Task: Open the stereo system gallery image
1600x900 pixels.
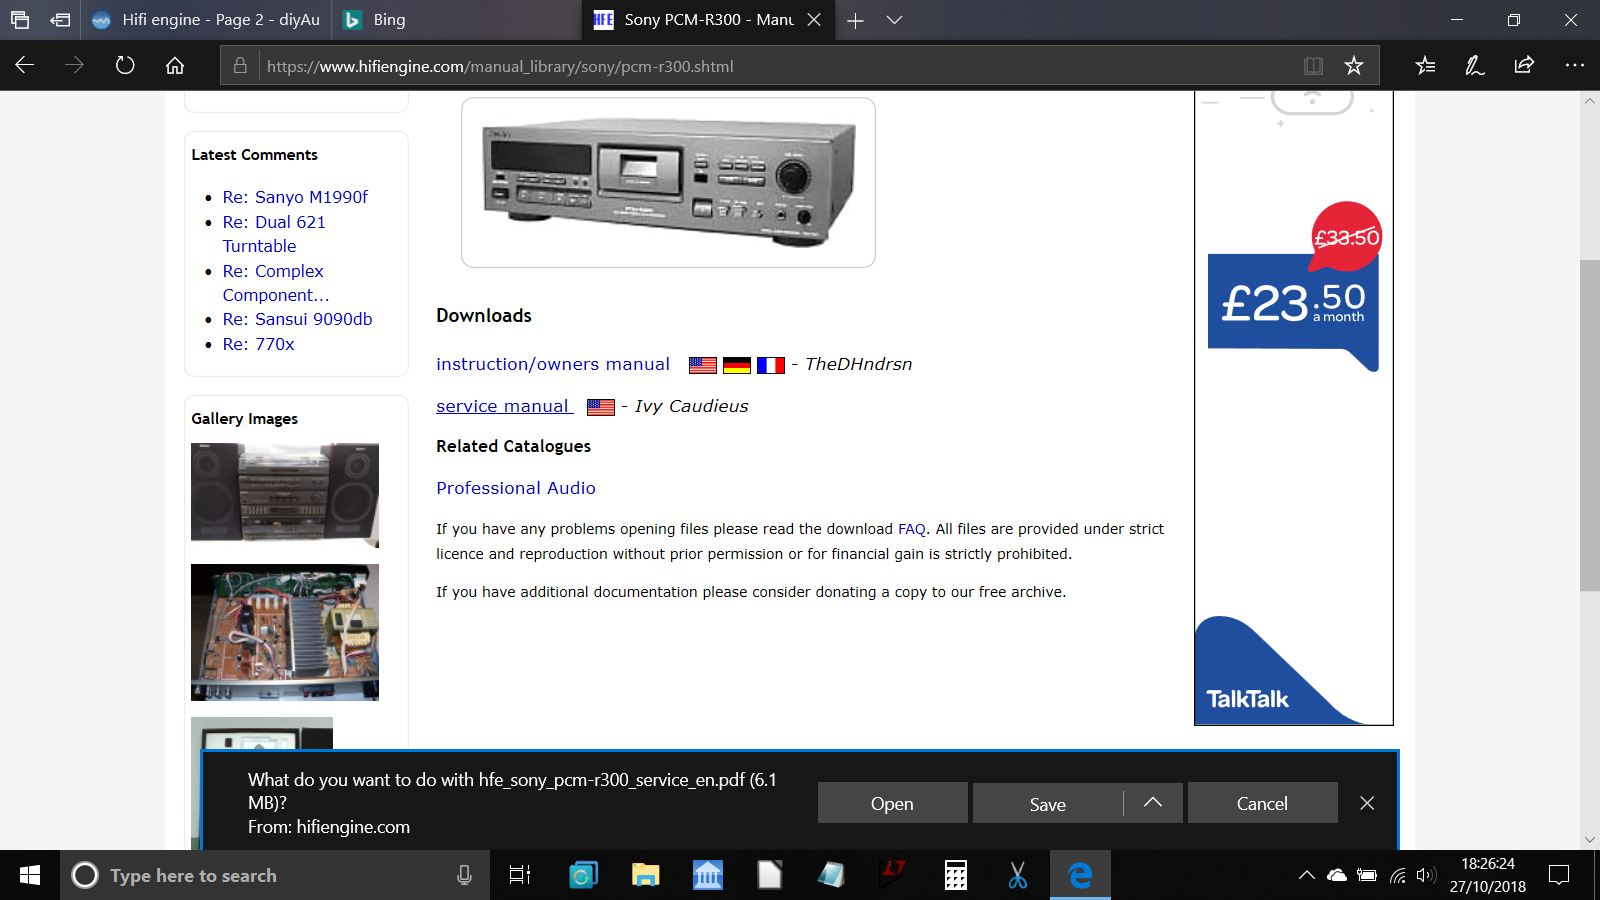Action: [285, 495]
